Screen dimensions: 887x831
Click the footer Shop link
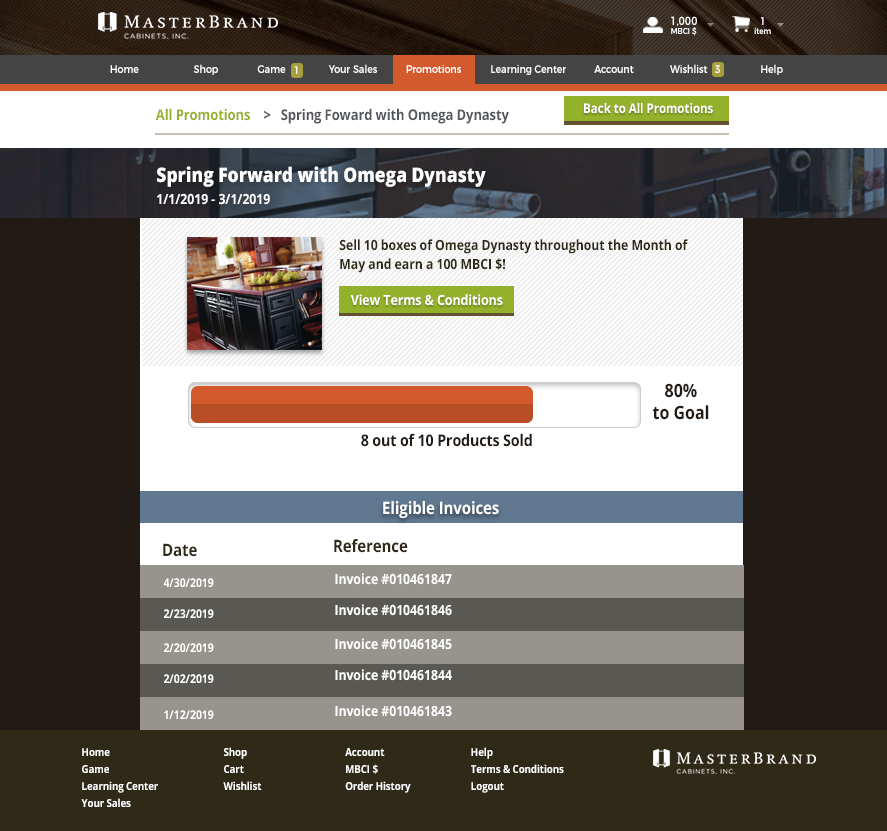(235, 752)
